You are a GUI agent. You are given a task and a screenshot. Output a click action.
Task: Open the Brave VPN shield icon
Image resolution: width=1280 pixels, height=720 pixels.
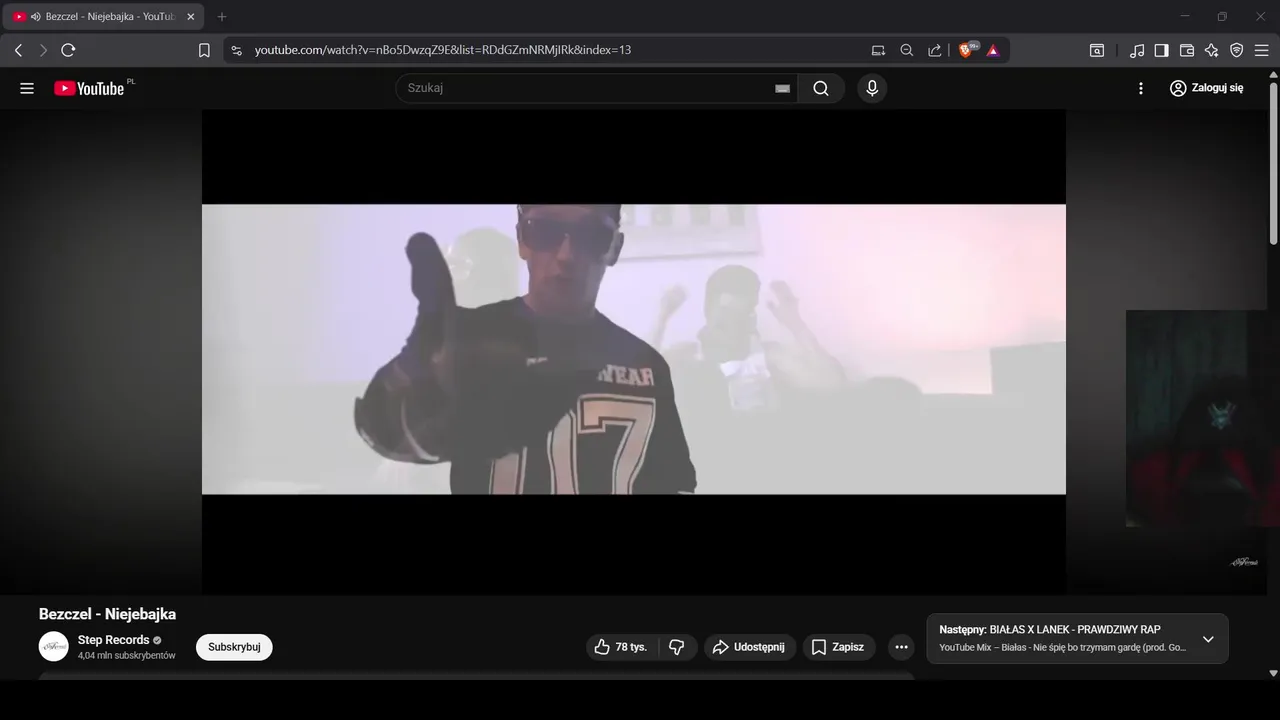click(x=1237, y=50)
